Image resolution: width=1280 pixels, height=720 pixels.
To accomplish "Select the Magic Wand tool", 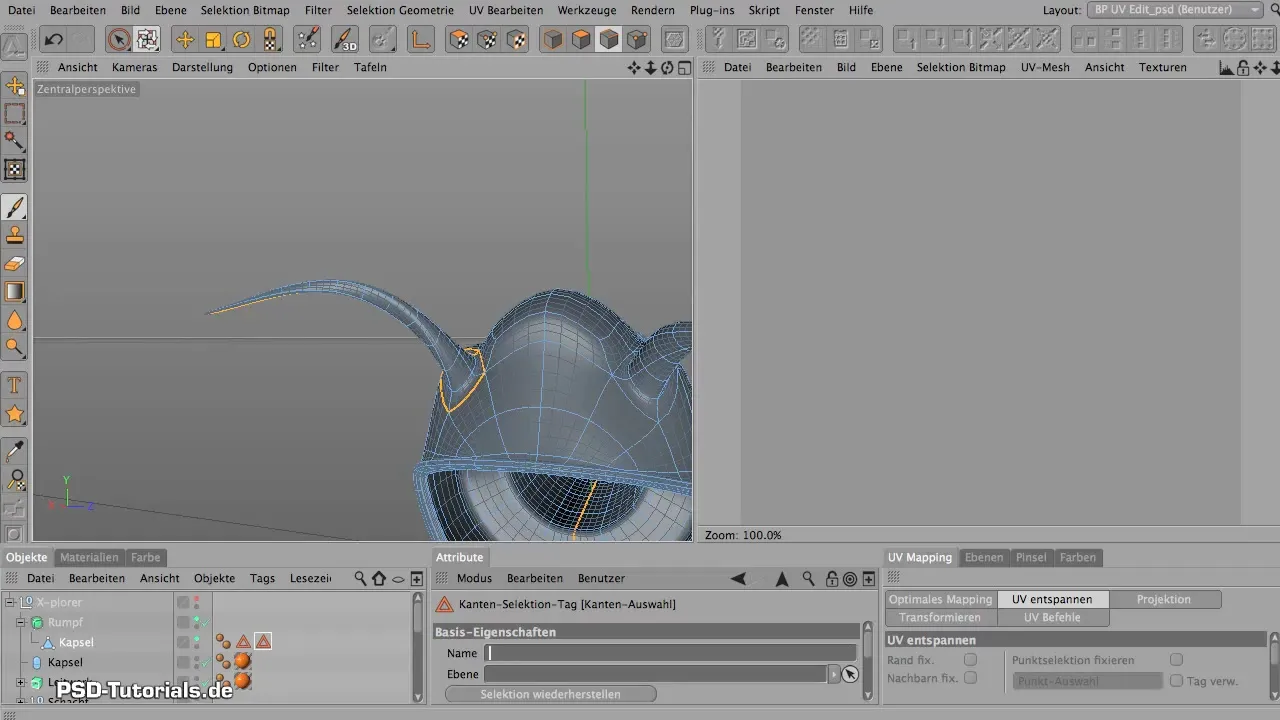I will point(15,142).
